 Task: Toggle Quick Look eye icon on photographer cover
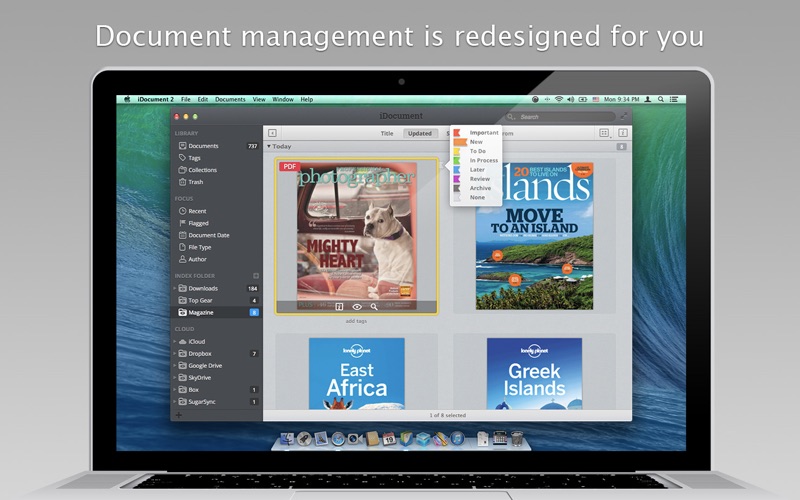357,307
